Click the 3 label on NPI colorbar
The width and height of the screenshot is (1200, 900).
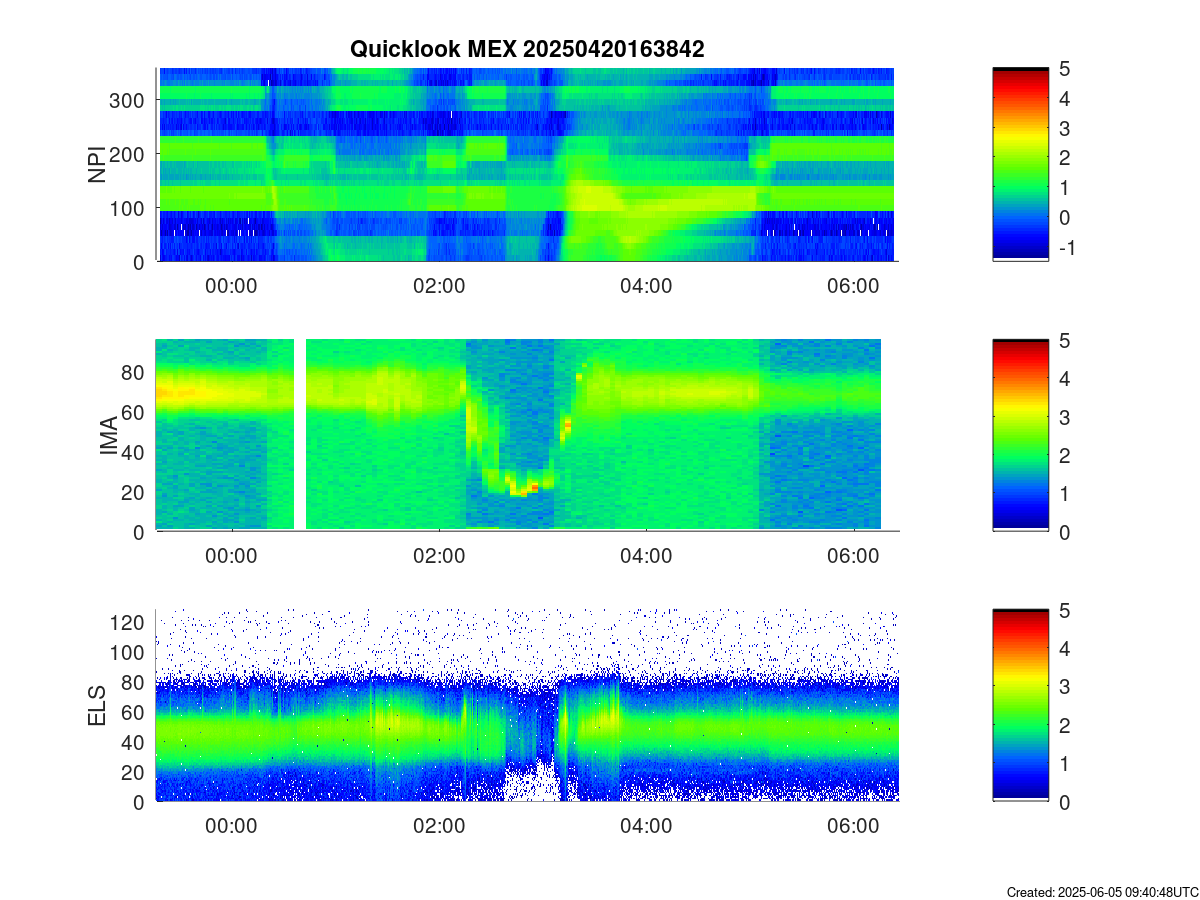point(1065,129)
